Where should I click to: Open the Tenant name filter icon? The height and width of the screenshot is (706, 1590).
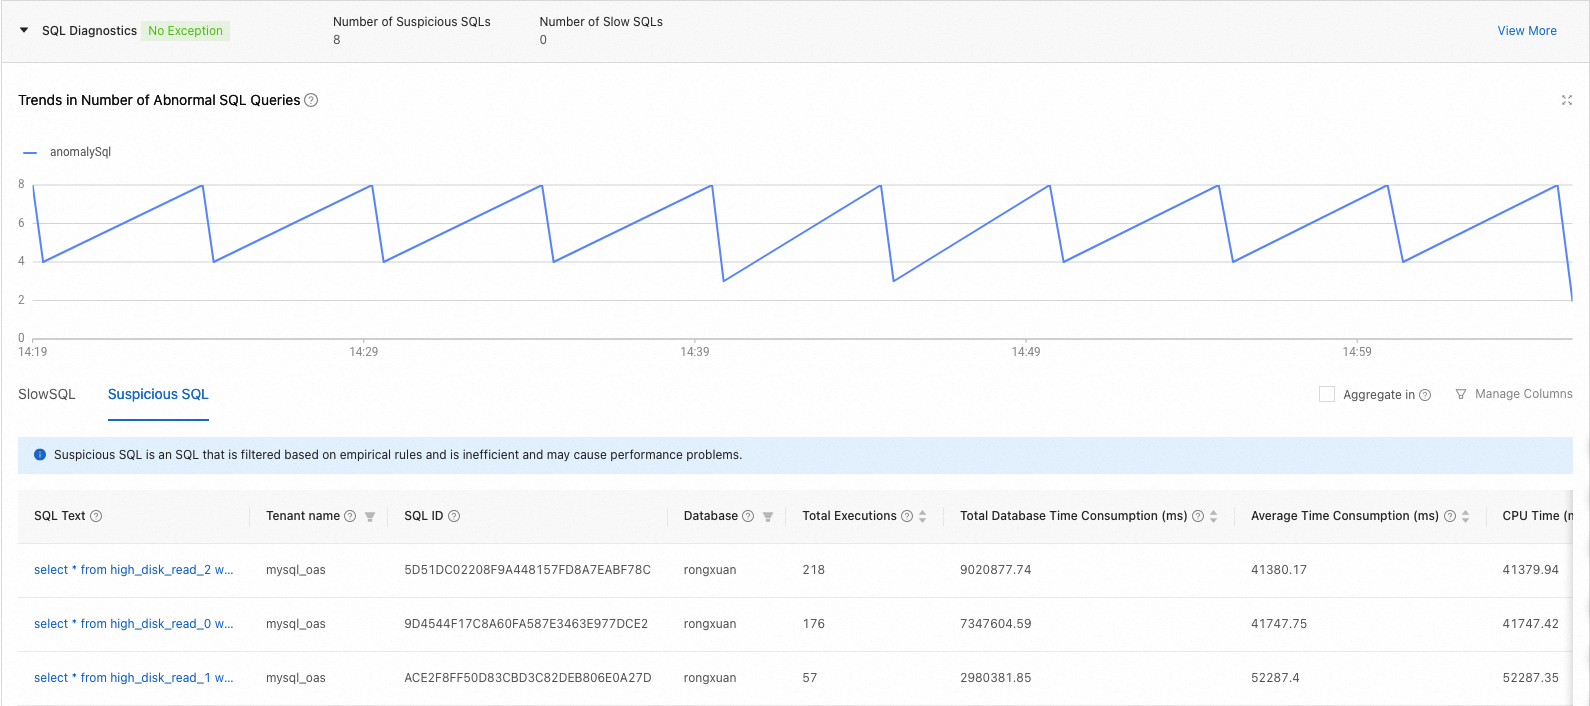click(x=370, y=517)
